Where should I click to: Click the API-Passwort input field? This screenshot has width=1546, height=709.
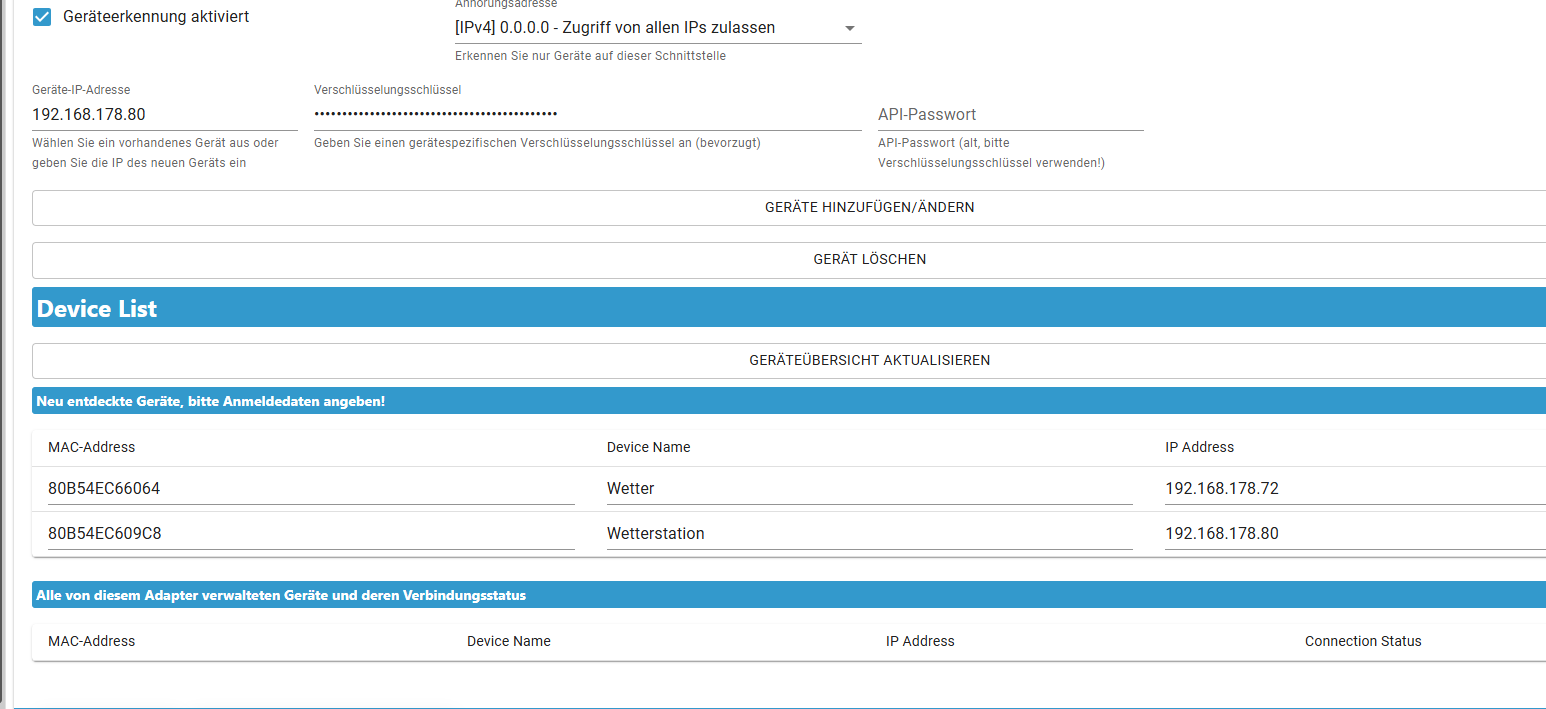click(1009, 115)
